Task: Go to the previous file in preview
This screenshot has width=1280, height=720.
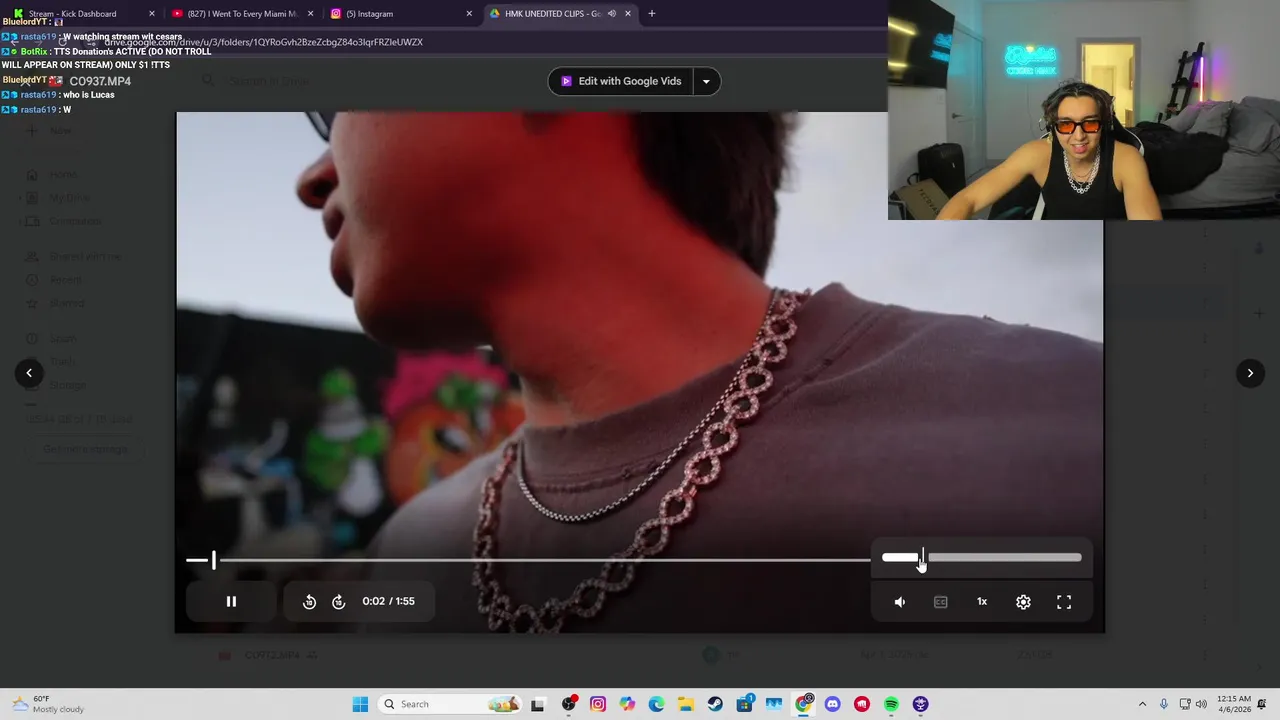Action: (x=29, y=373)
